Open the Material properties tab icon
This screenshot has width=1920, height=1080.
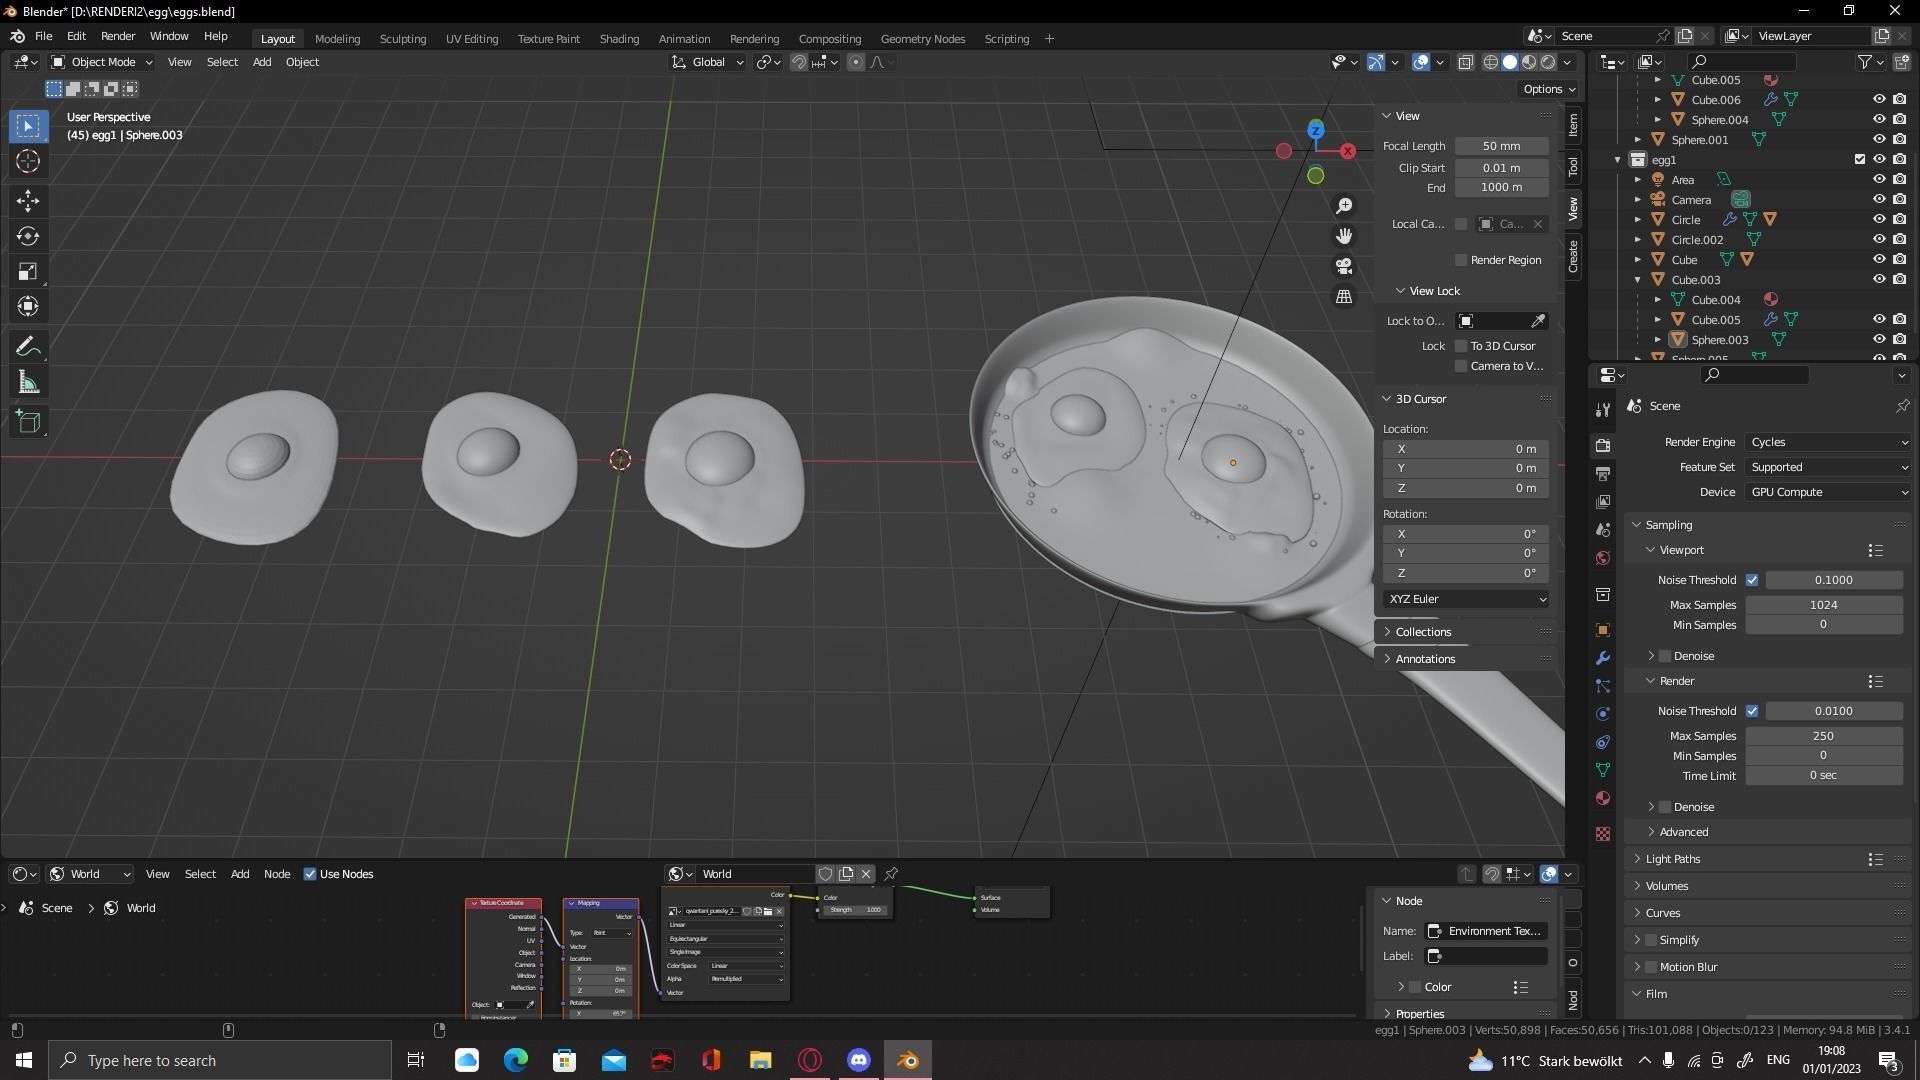click(x=1603, y=798)
